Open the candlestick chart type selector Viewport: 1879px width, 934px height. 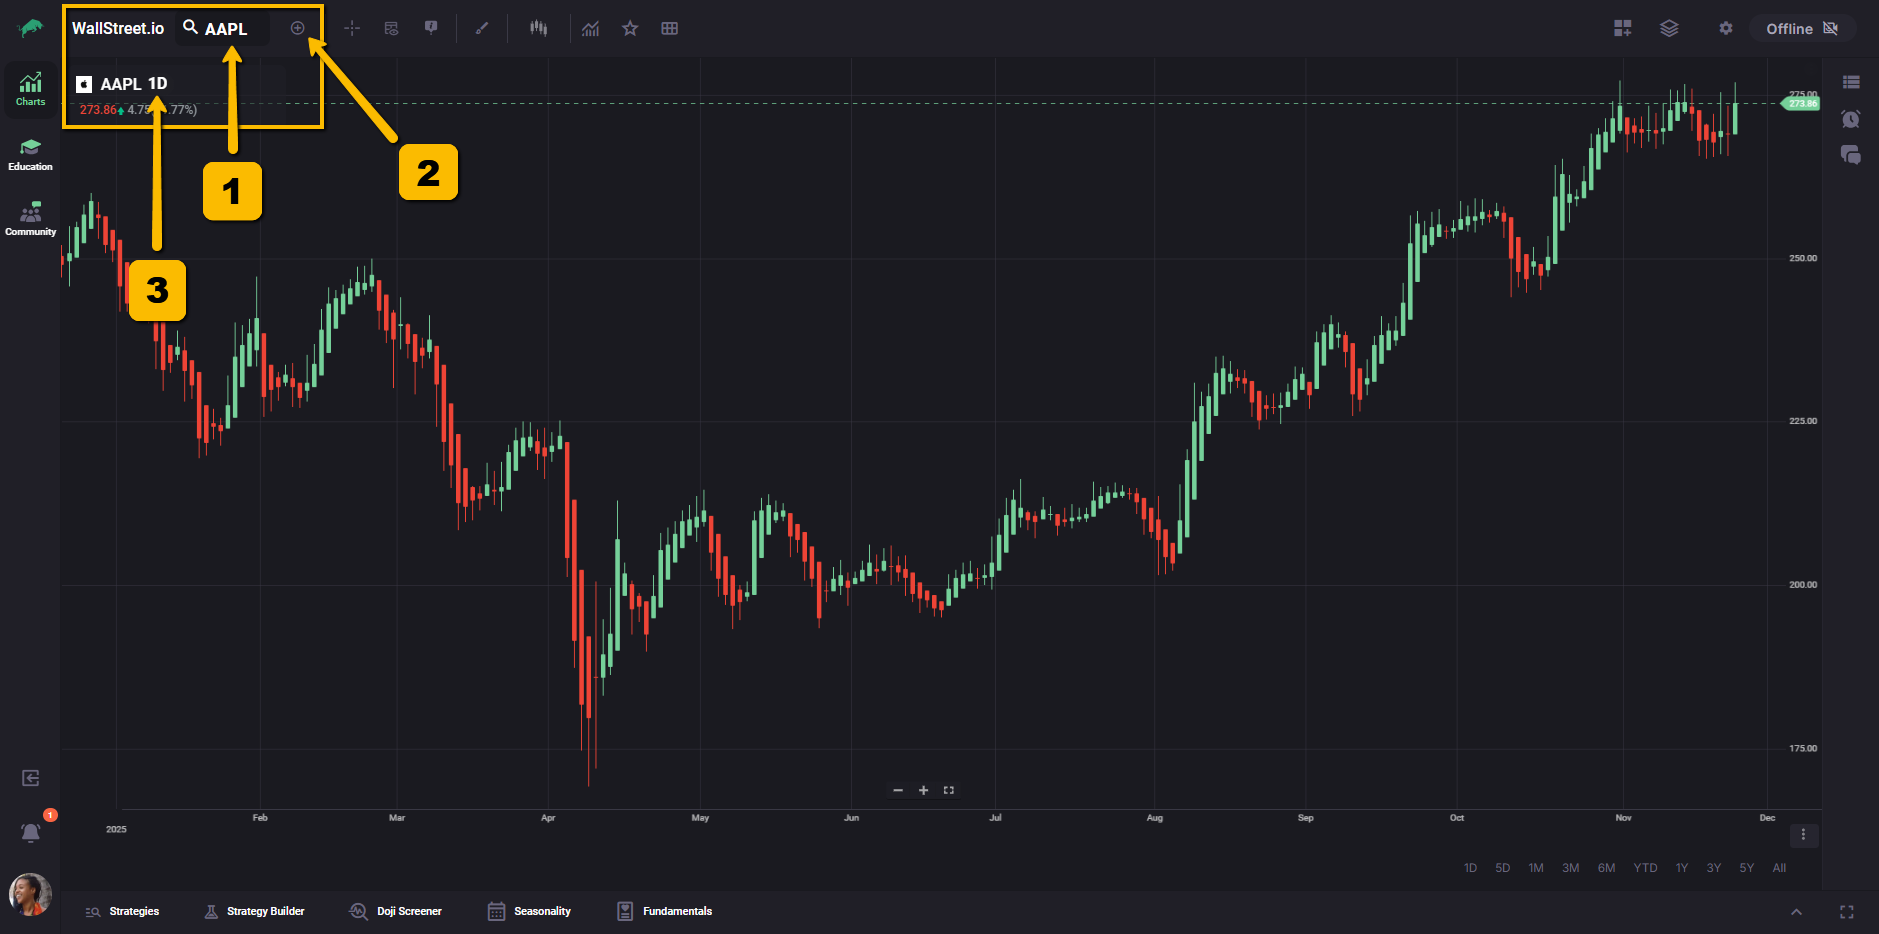538,28
